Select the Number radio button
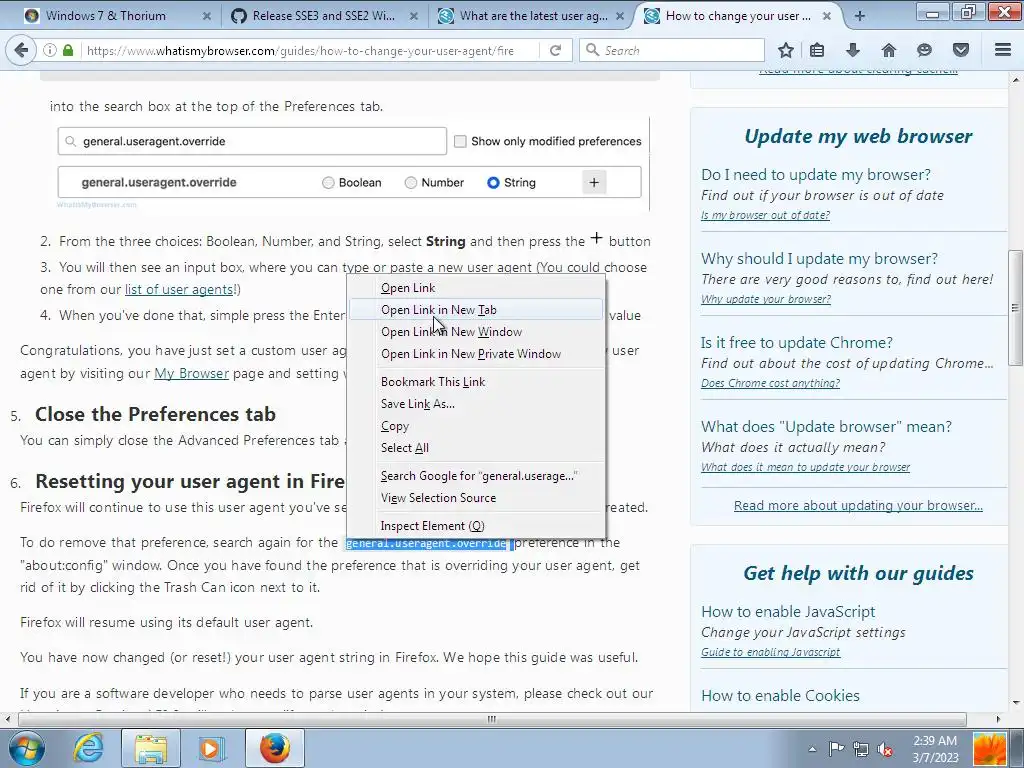Viewport: 1024px width, 768px height. (411, 183)
